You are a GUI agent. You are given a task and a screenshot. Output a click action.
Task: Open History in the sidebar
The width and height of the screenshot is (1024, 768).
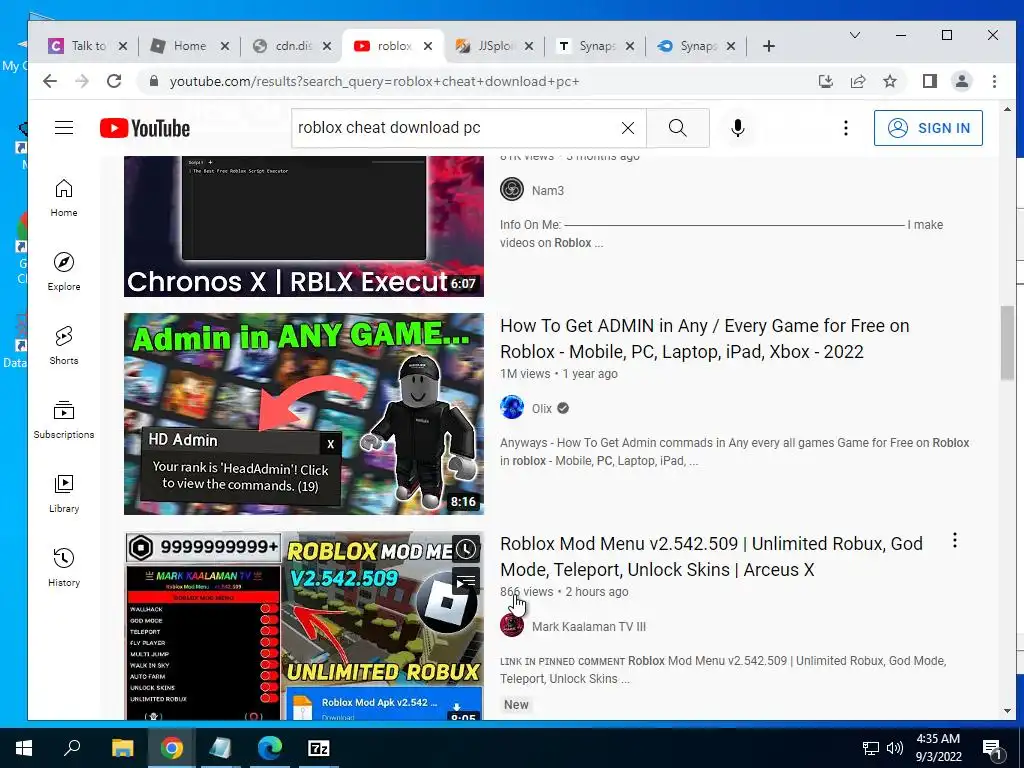[x=64, y=568]
